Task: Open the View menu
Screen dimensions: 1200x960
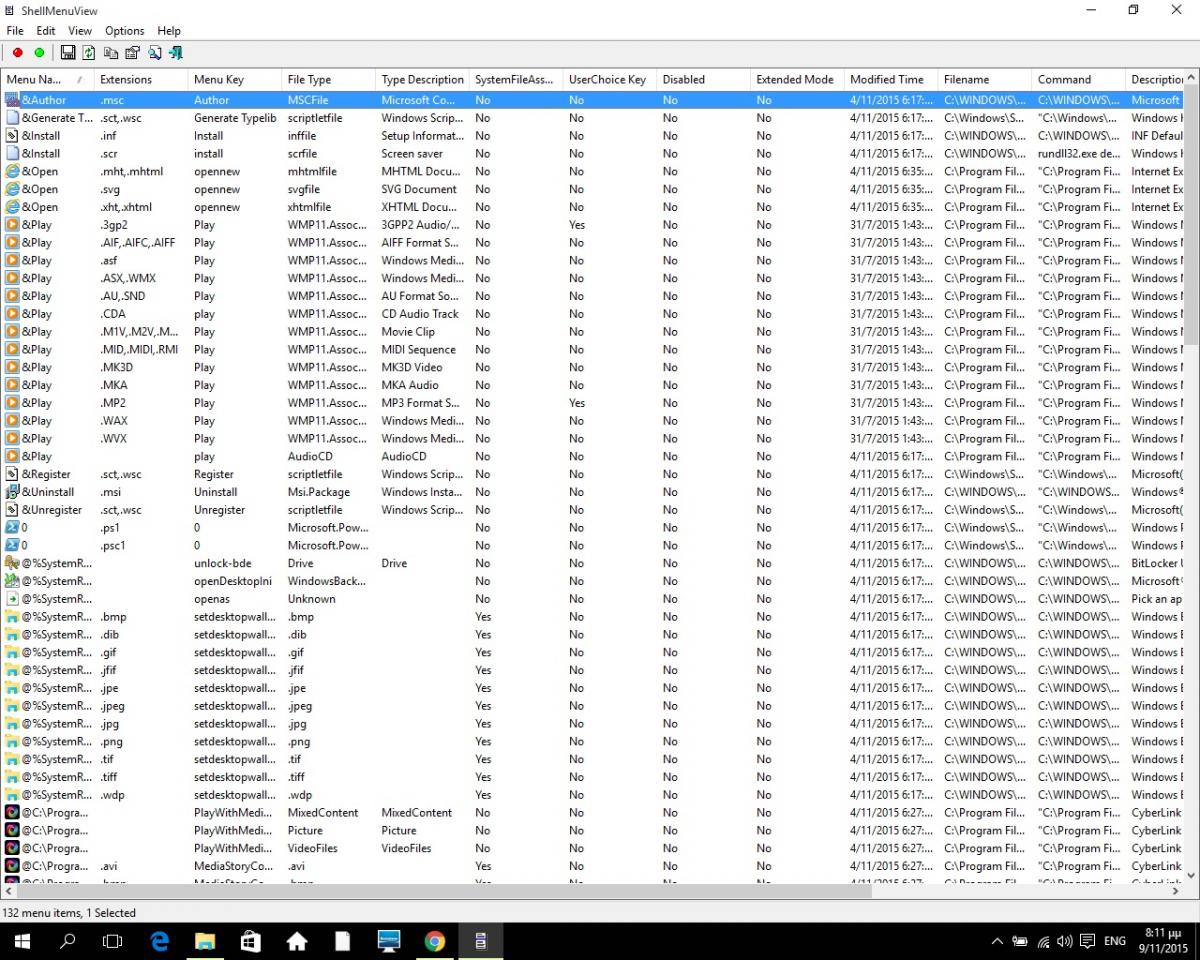Action: pos(80,31)
